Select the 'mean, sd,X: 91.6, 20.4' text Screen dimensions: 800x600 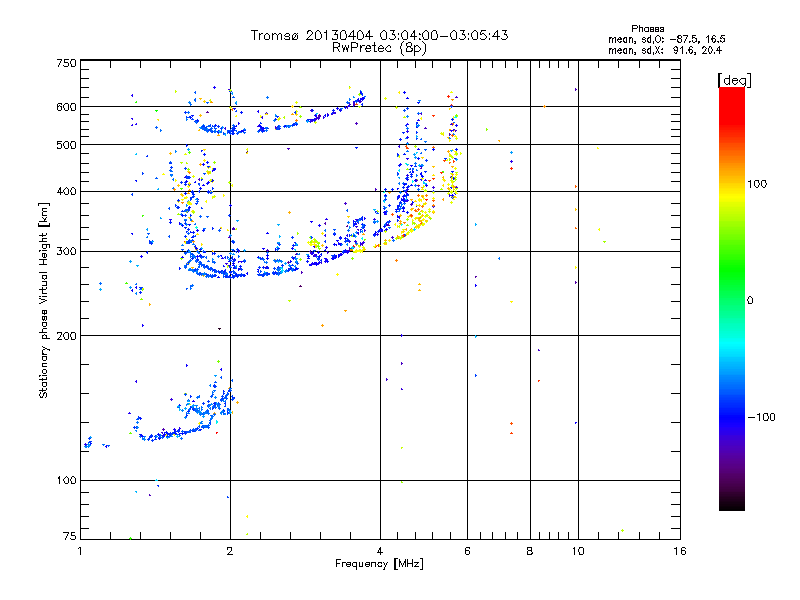tap(665, 50)
